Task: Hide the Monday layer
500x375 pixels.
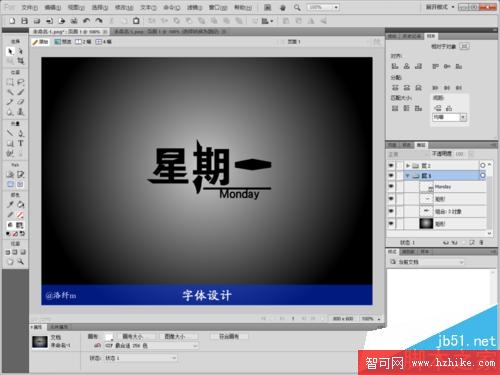Action: pos(391,187)
